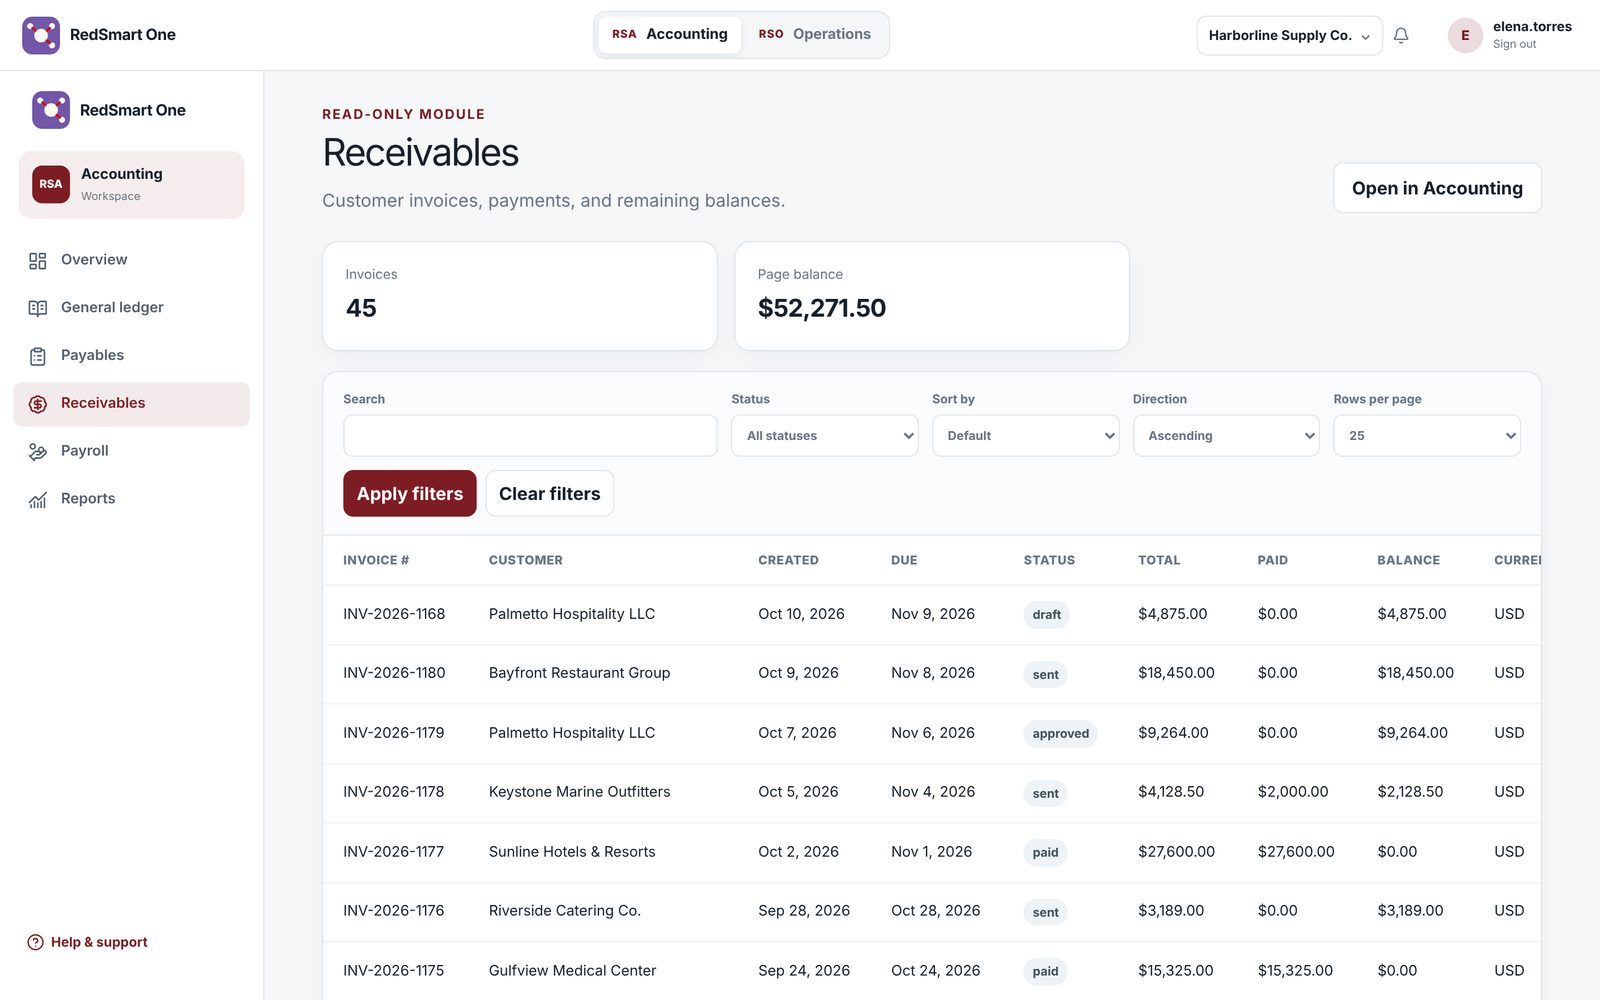The width and height of the screenshot is (1600, 1000).
Task: Click the Apply filters button
Action: click(x=410, y=493)
